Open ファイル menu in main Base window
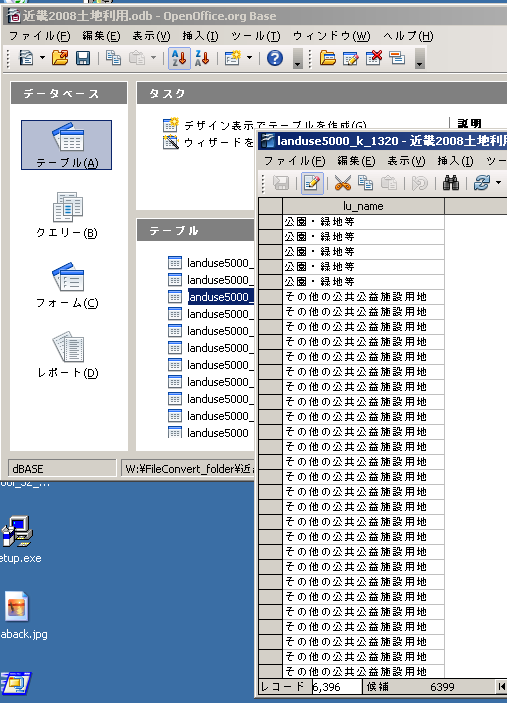 pyautogui.click(x=39, y=36)
